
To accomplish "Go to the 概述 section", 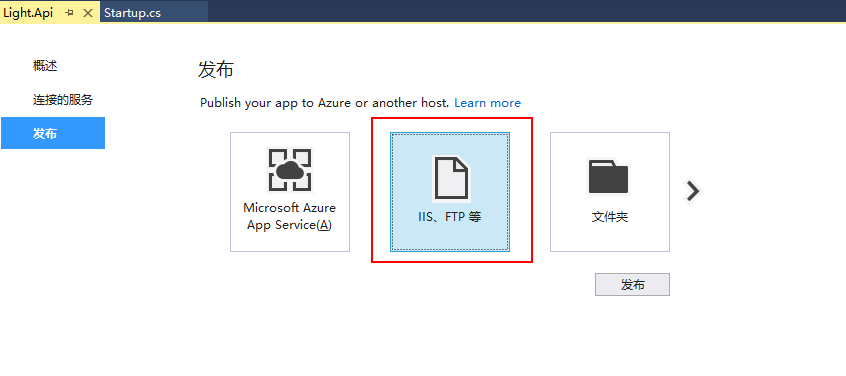I will coord(45,66).
